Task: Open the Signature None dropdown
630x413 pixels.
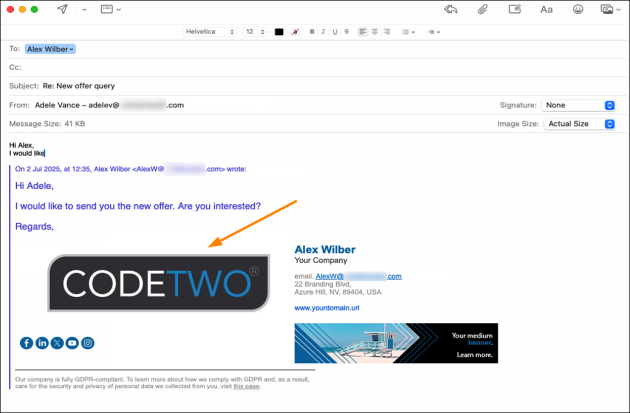Action: tap(578, 105)
